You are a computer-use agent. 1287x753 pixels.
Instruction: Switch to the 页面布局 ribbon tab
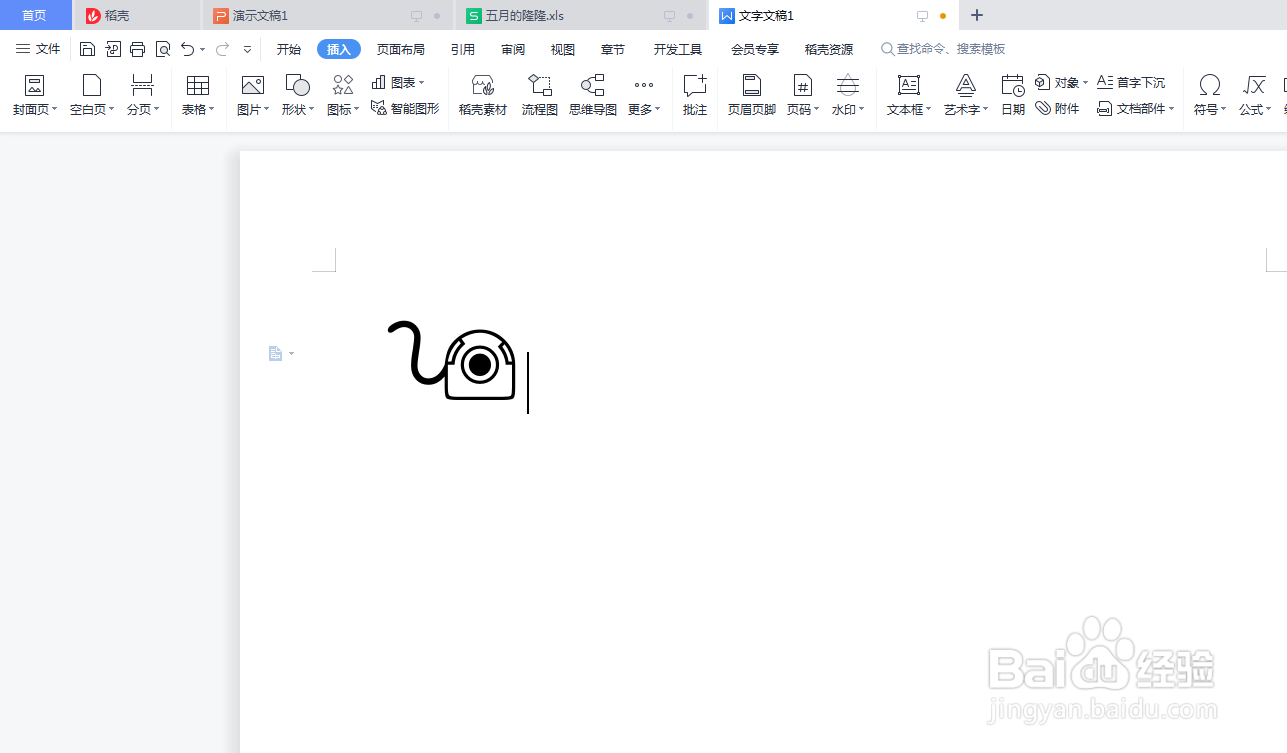click(x=400, y=48)
